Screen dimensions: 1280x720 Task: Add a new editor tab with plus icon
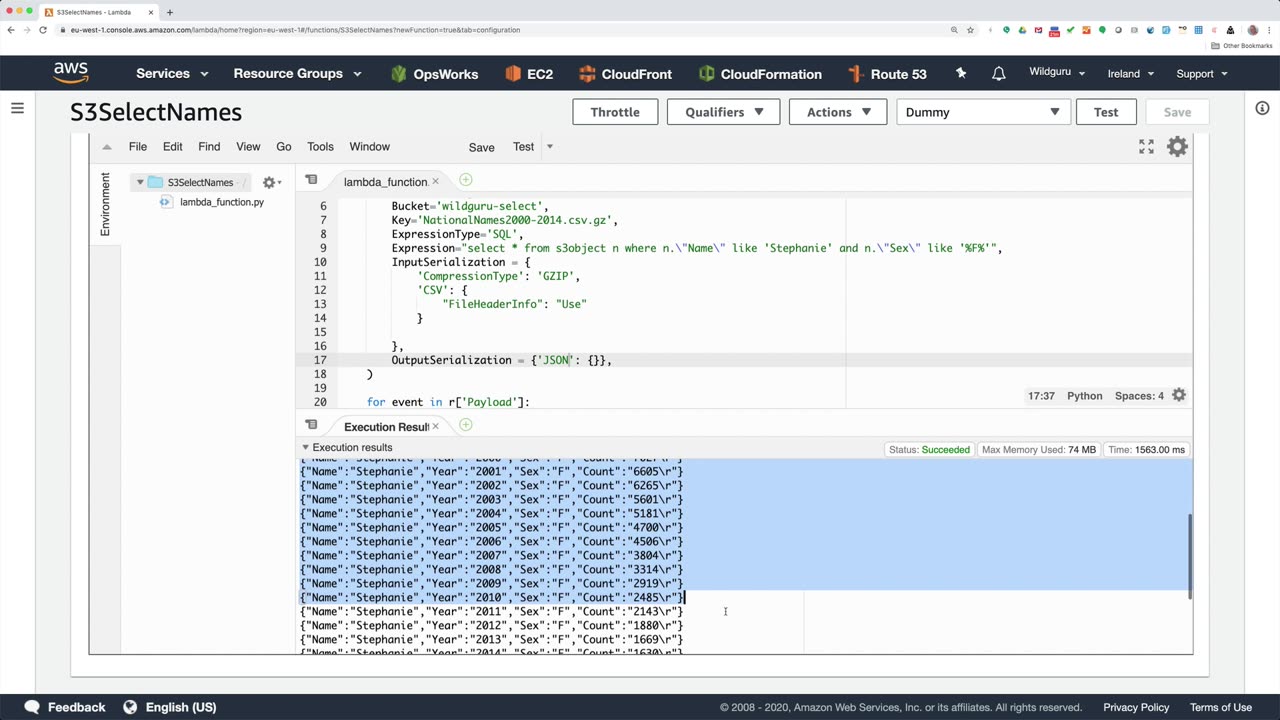click(465, 180)
